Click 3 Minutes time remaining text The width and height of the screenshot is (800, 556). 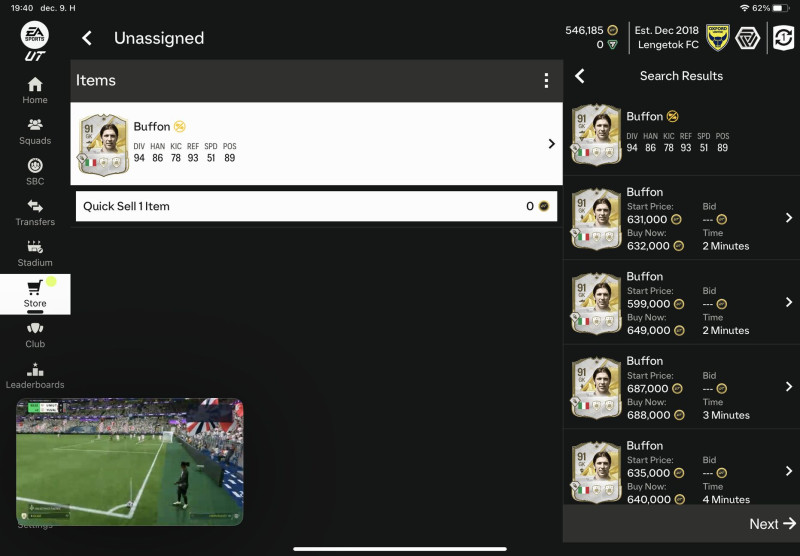coord(726,415)
